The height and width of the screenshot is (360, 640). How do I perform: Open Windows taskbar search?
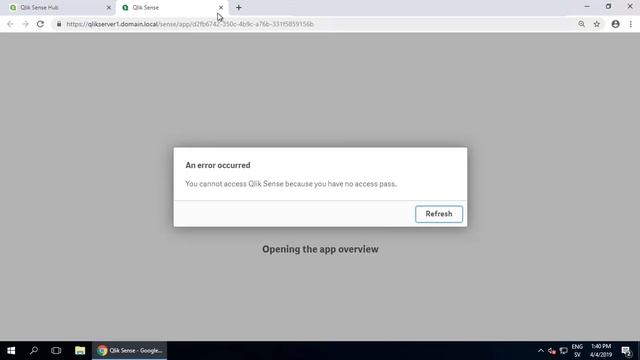coord(34,351)
